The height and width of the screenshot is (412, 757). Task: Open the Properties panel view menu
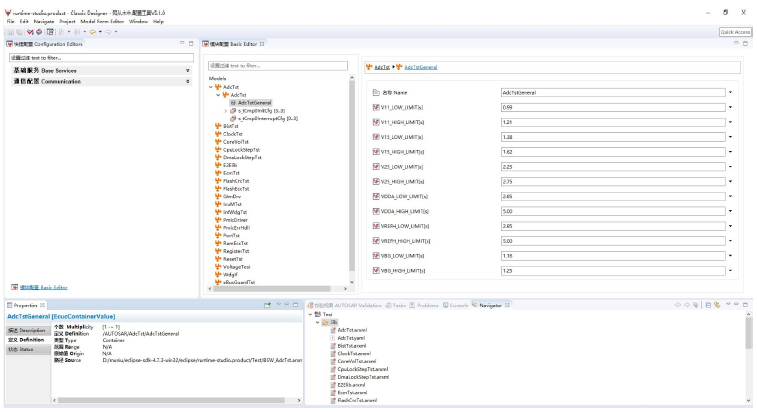tap(278, 305)
